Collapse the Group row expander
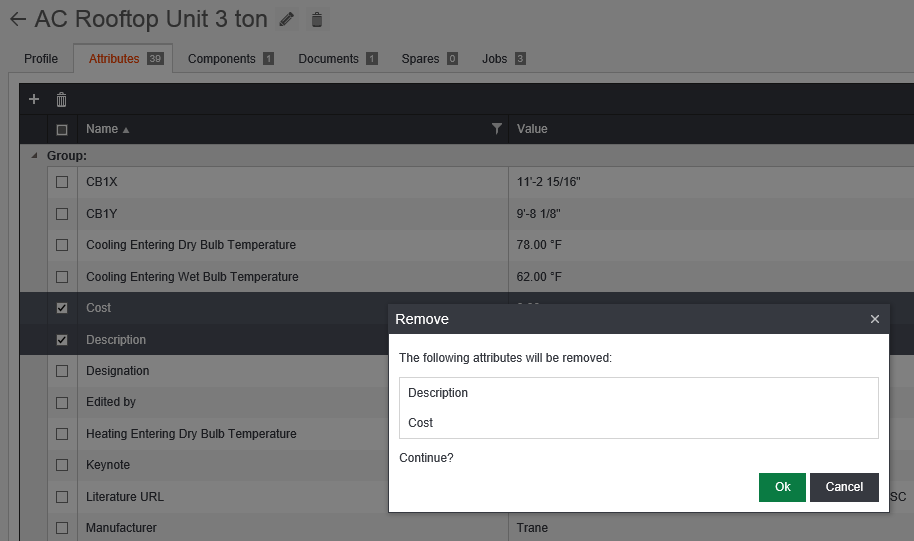 tap(34, 156)
